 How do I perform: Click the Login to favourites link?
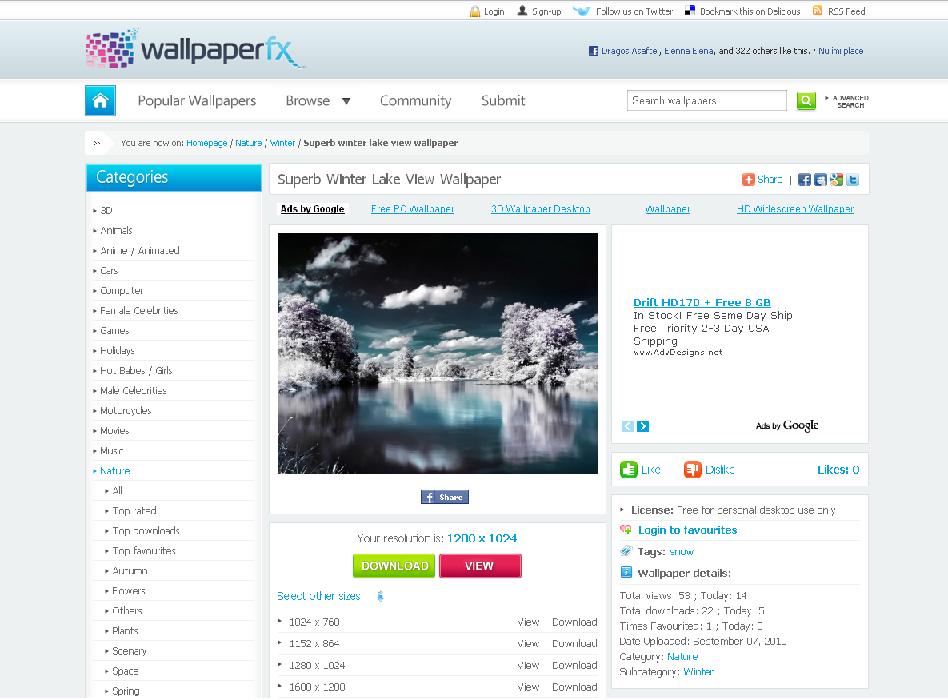pos(687,530)
